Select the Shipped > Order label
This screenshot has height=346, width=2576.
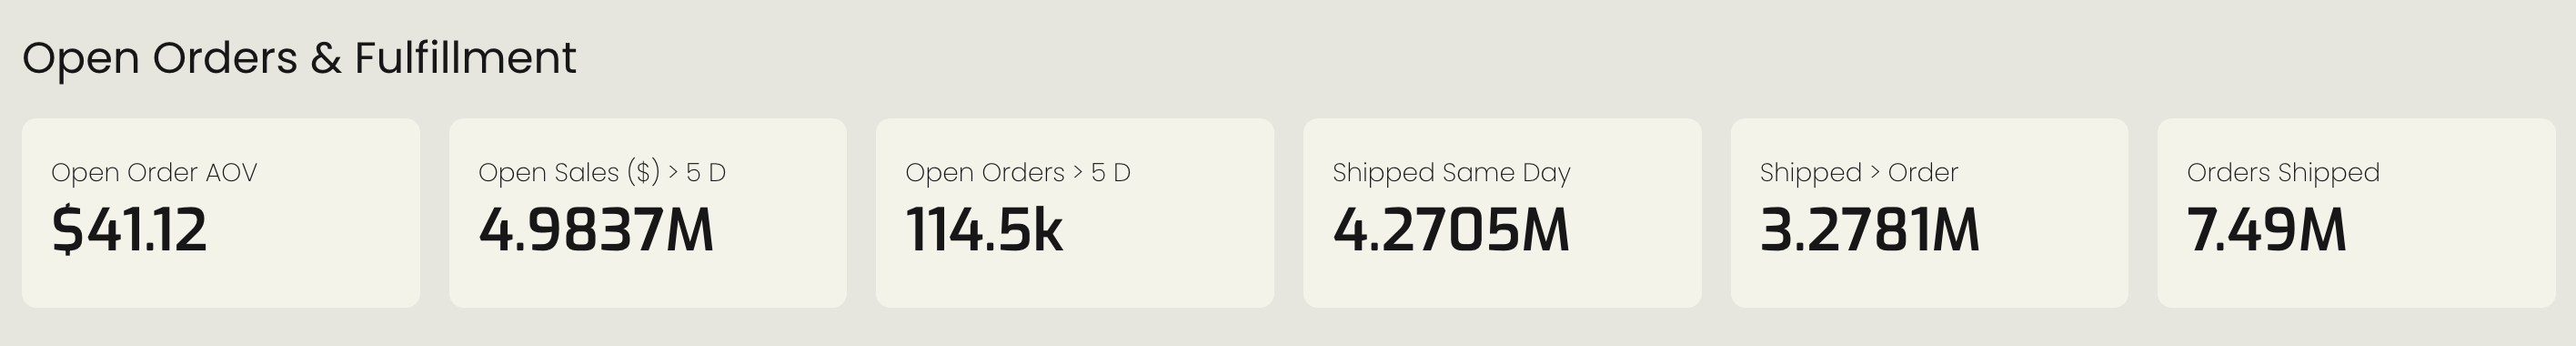pos(1859,172)
